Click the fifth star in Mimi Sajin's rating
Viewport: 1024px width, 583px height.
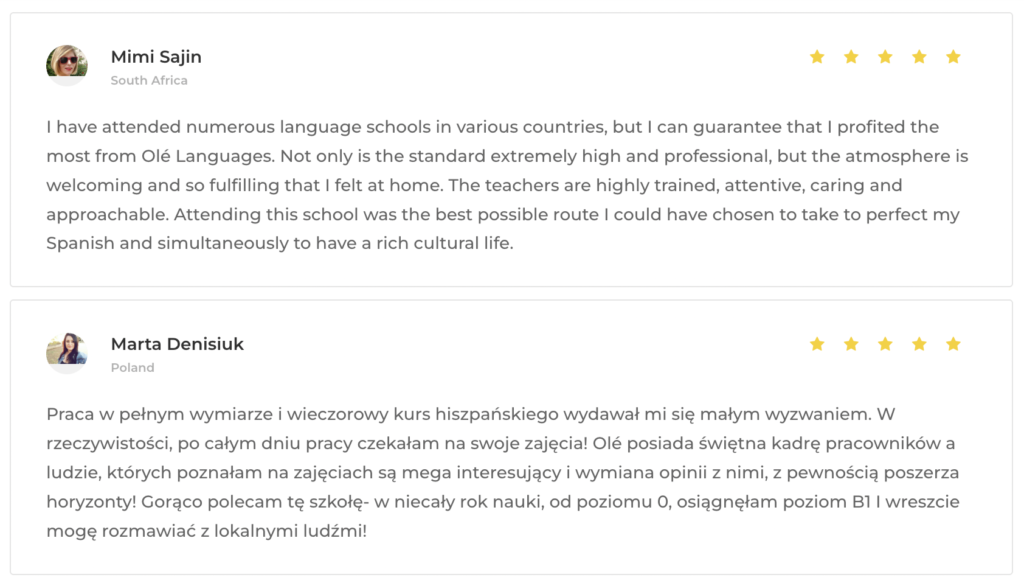tap(953, 57)
